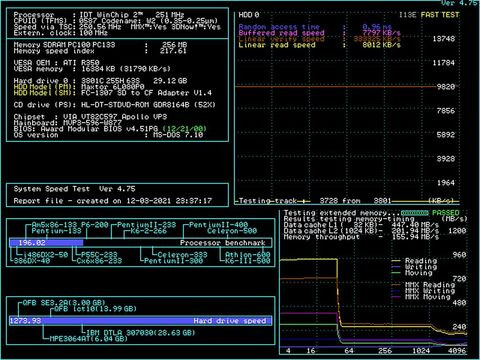Select the Random access time result line
The height and width of the screenshot is (360, 480).
(x=315, y=27)
